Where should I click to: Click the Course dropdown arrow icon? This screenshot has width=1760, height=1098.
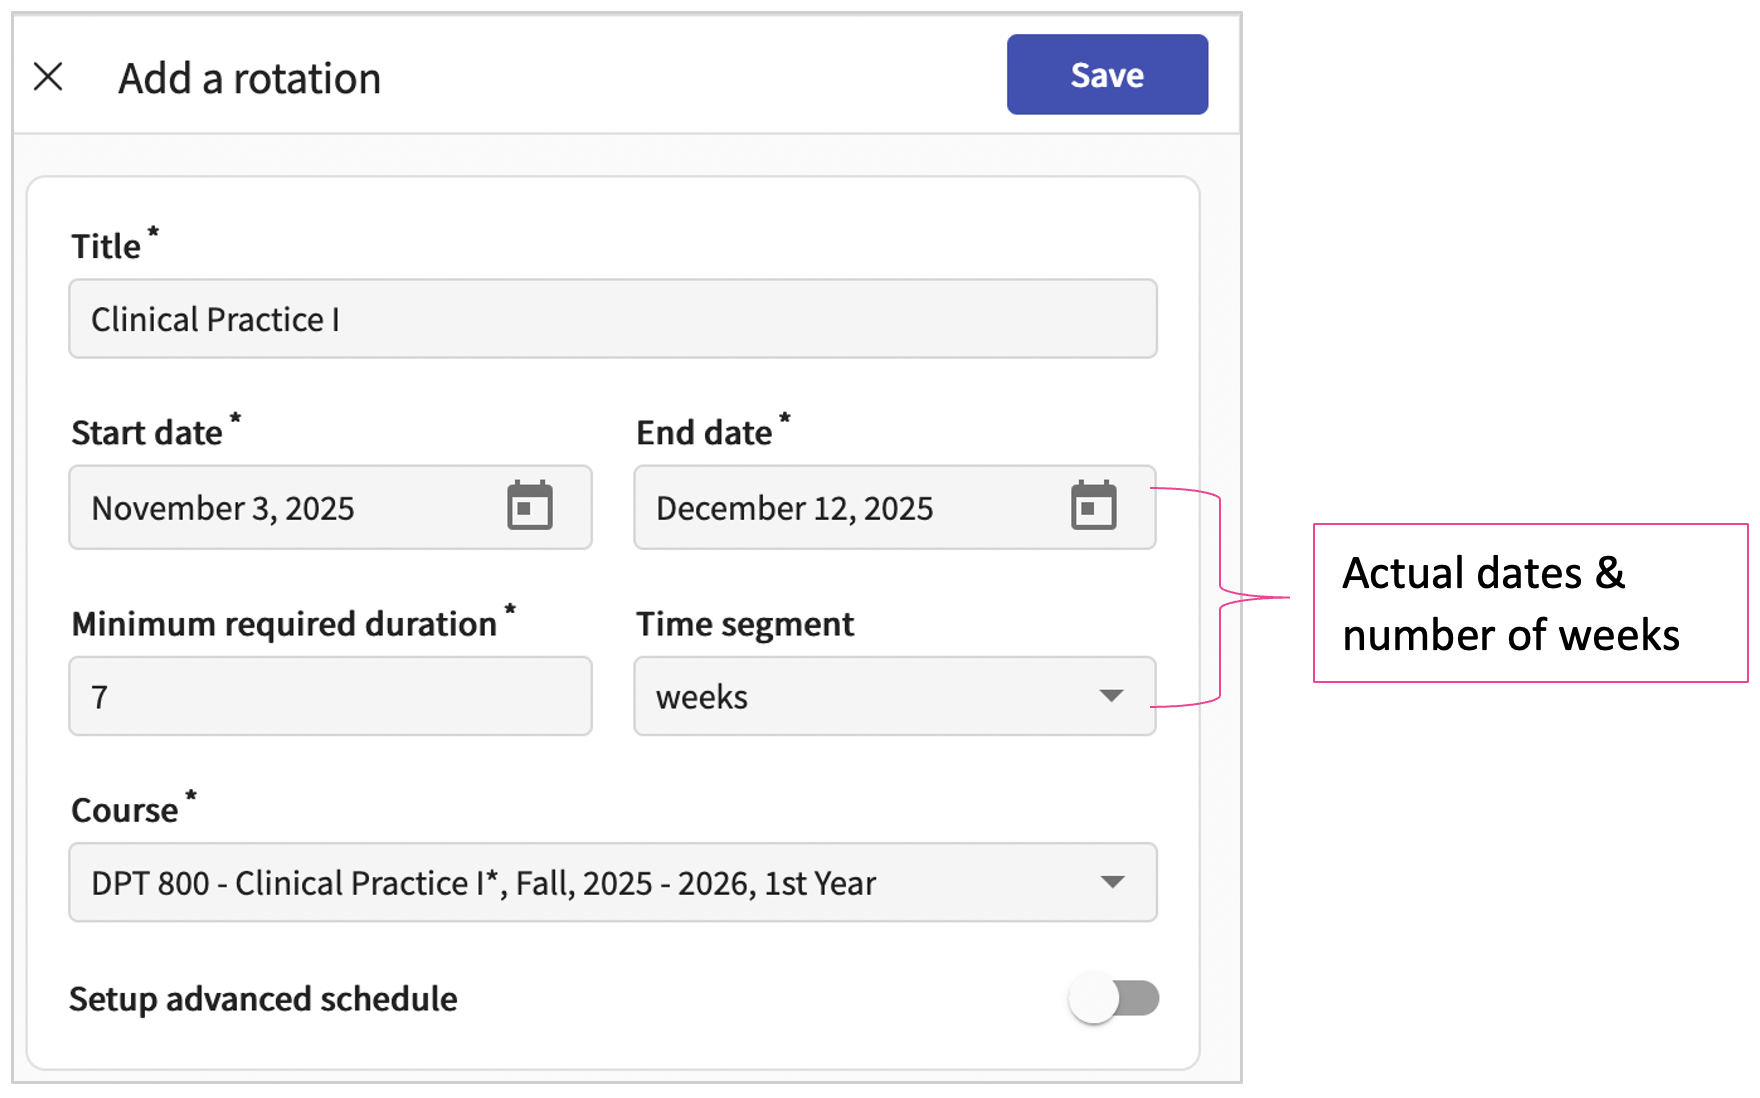[1112, 882]
